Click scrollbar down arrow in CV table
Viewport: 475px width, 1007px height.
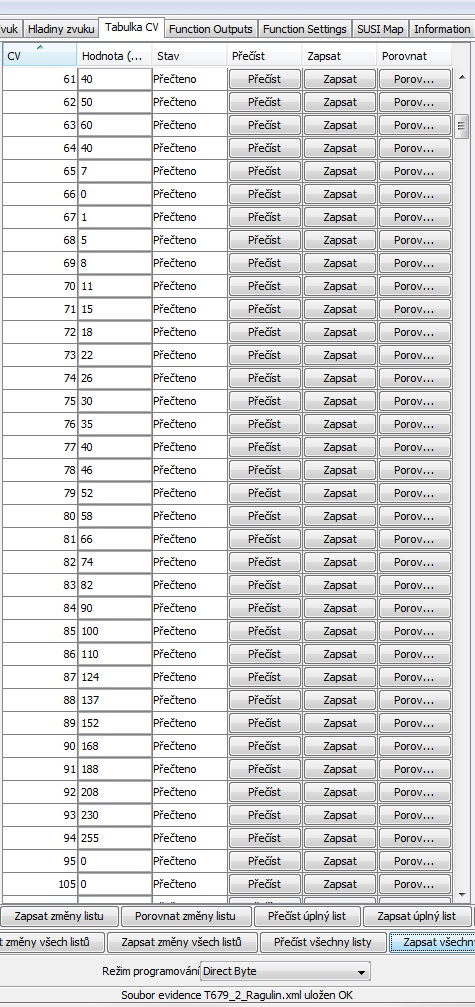(x=462, y=893)
